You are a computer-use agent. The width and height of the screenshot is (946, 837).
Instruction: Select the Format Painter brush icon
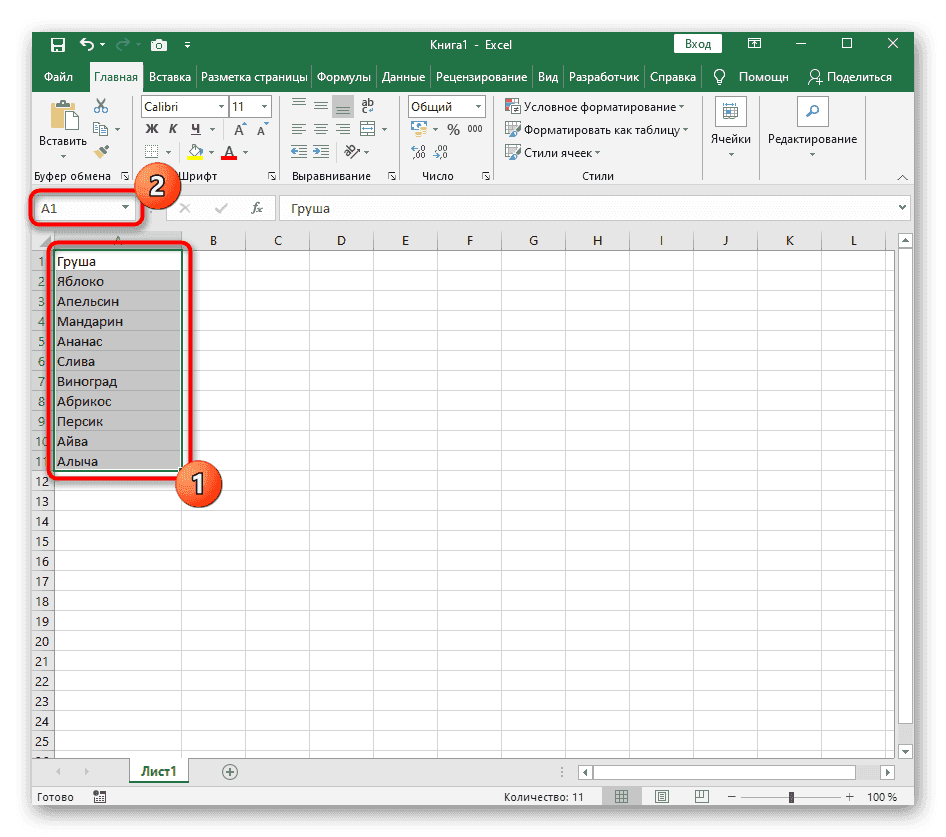[101, 151]
